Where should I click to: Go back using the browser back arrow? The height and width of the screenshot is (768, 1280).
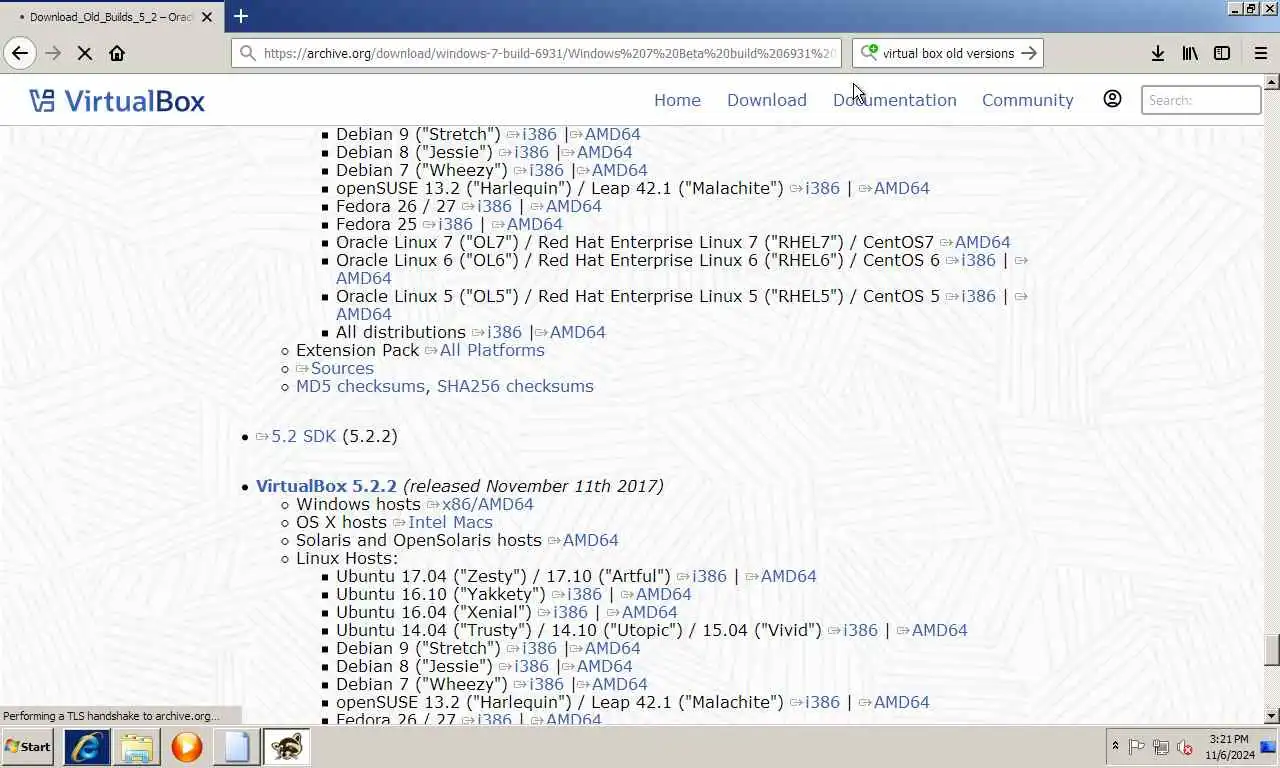(x=20, y=53)
